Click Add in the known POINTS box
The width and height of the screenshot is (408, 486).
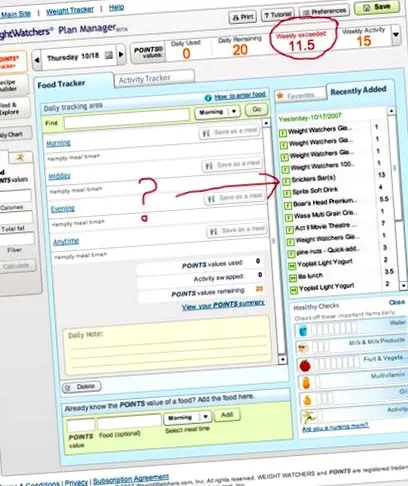pyautogui.click(x=227, y=415)
